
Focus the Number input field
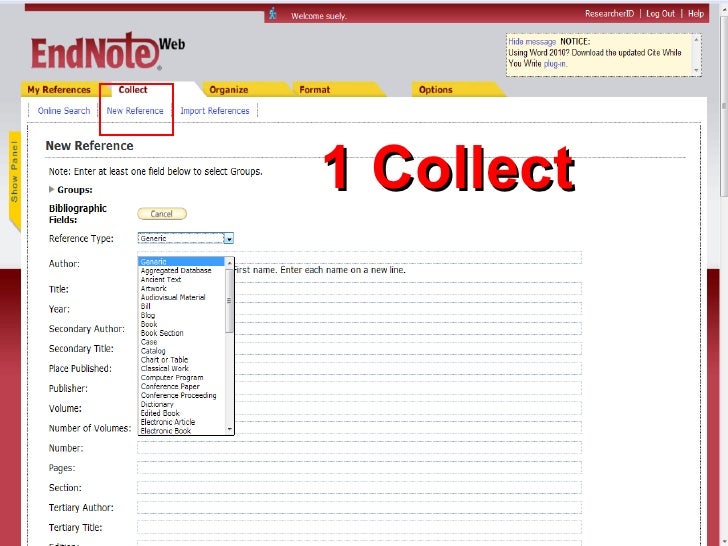click(359, 448)
